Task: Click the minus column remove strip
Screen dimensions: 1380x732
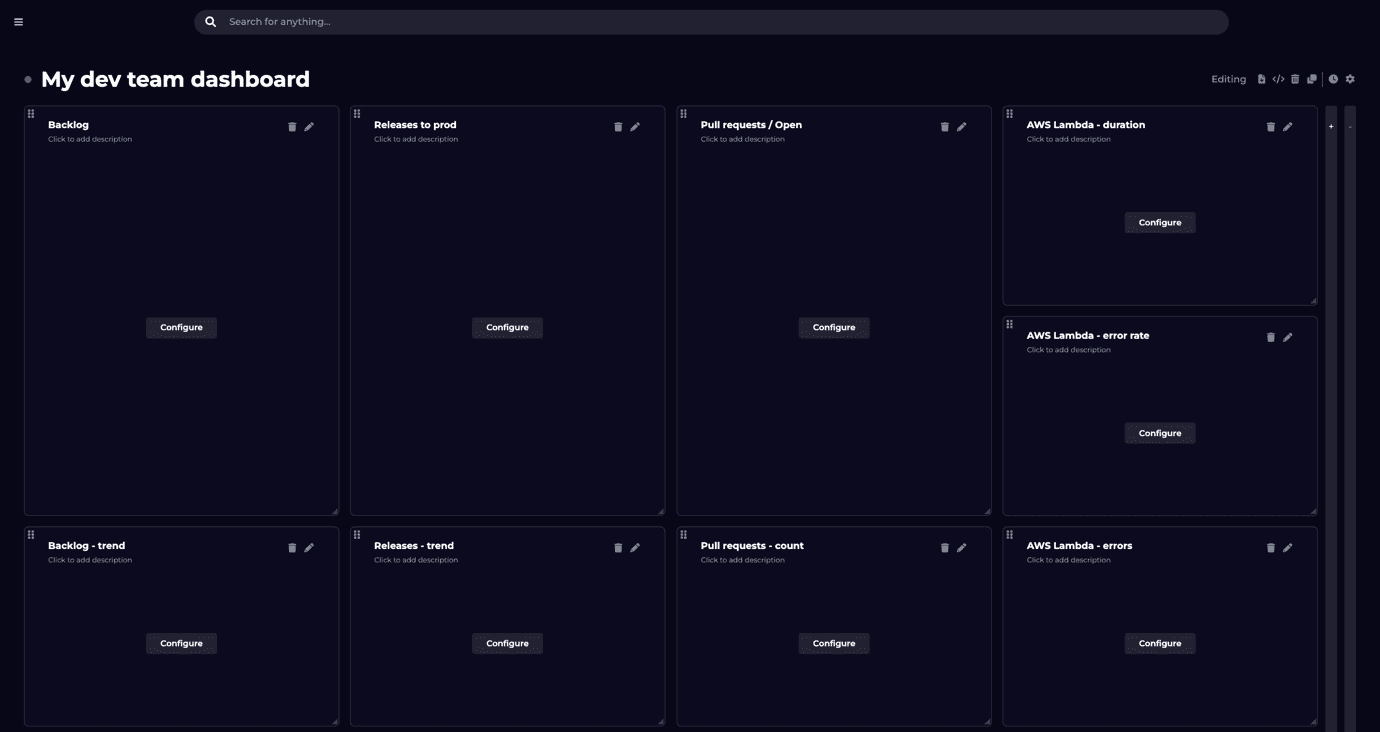Action: pyautogui.click(x=1350, y=127)
